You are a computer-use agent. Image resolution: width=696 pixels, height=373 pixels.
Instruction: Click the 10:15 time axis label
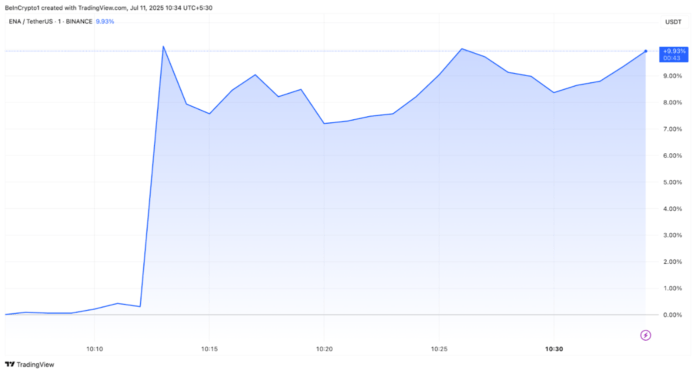[x=209, y=349]
